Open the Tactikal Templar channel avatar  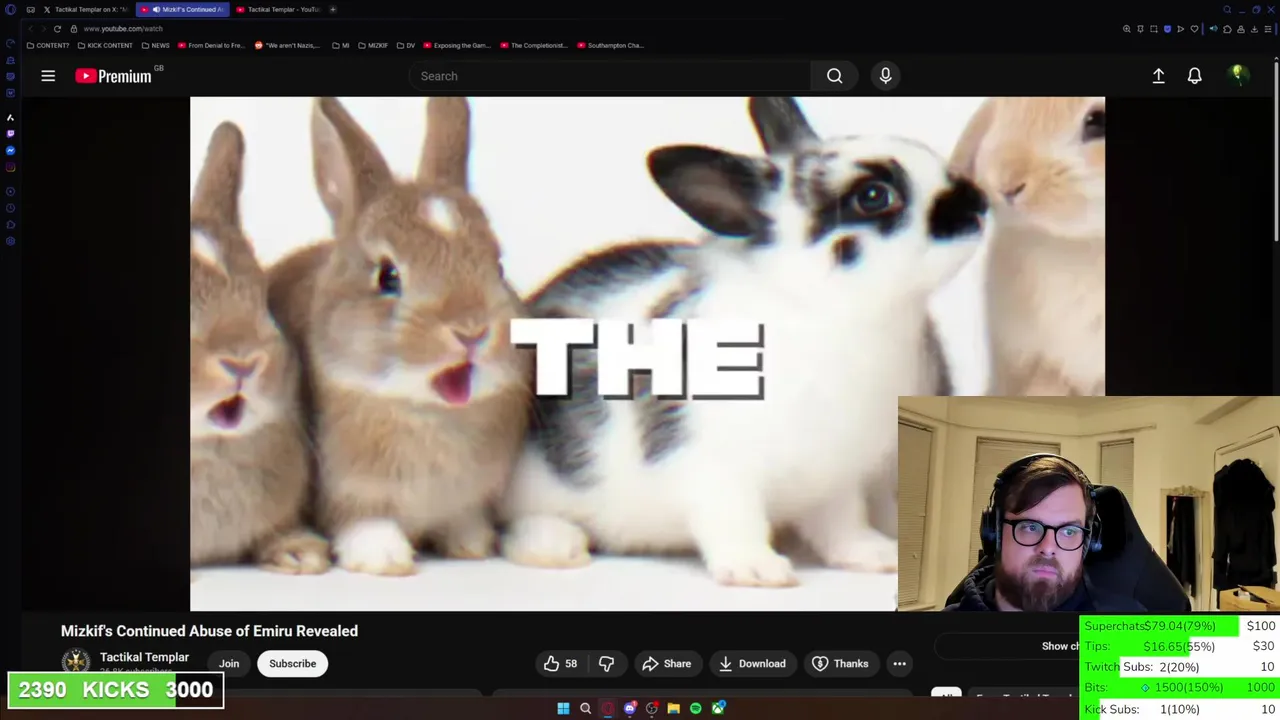(x=76, y=663)
